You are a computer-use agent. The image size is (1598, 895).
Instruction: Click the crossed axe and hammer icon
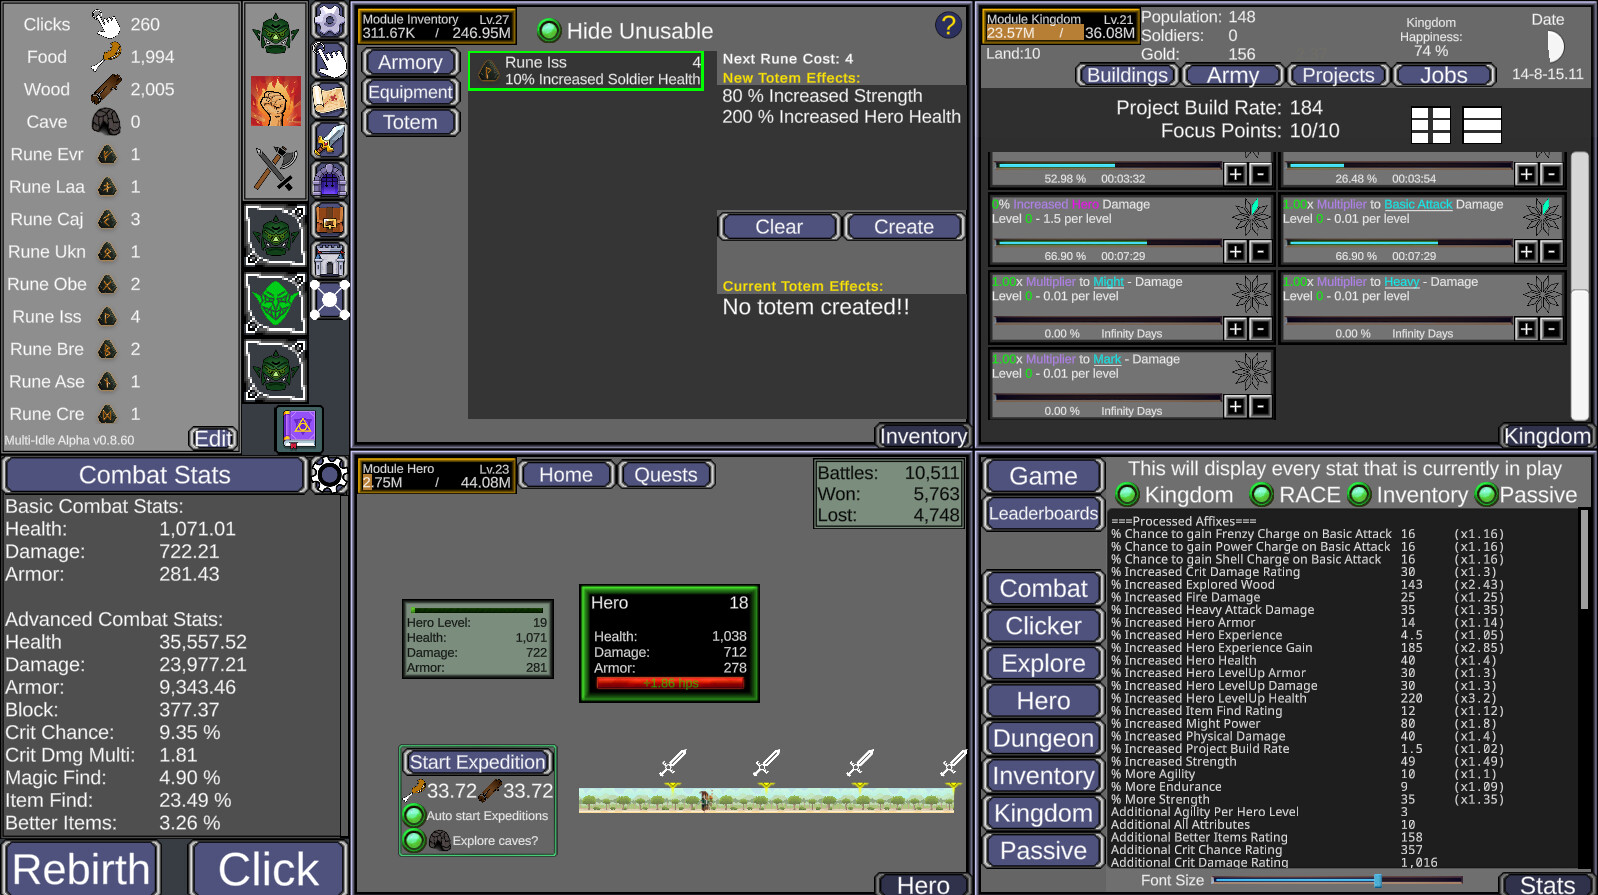pyautogui.click(x=276, y=168)
